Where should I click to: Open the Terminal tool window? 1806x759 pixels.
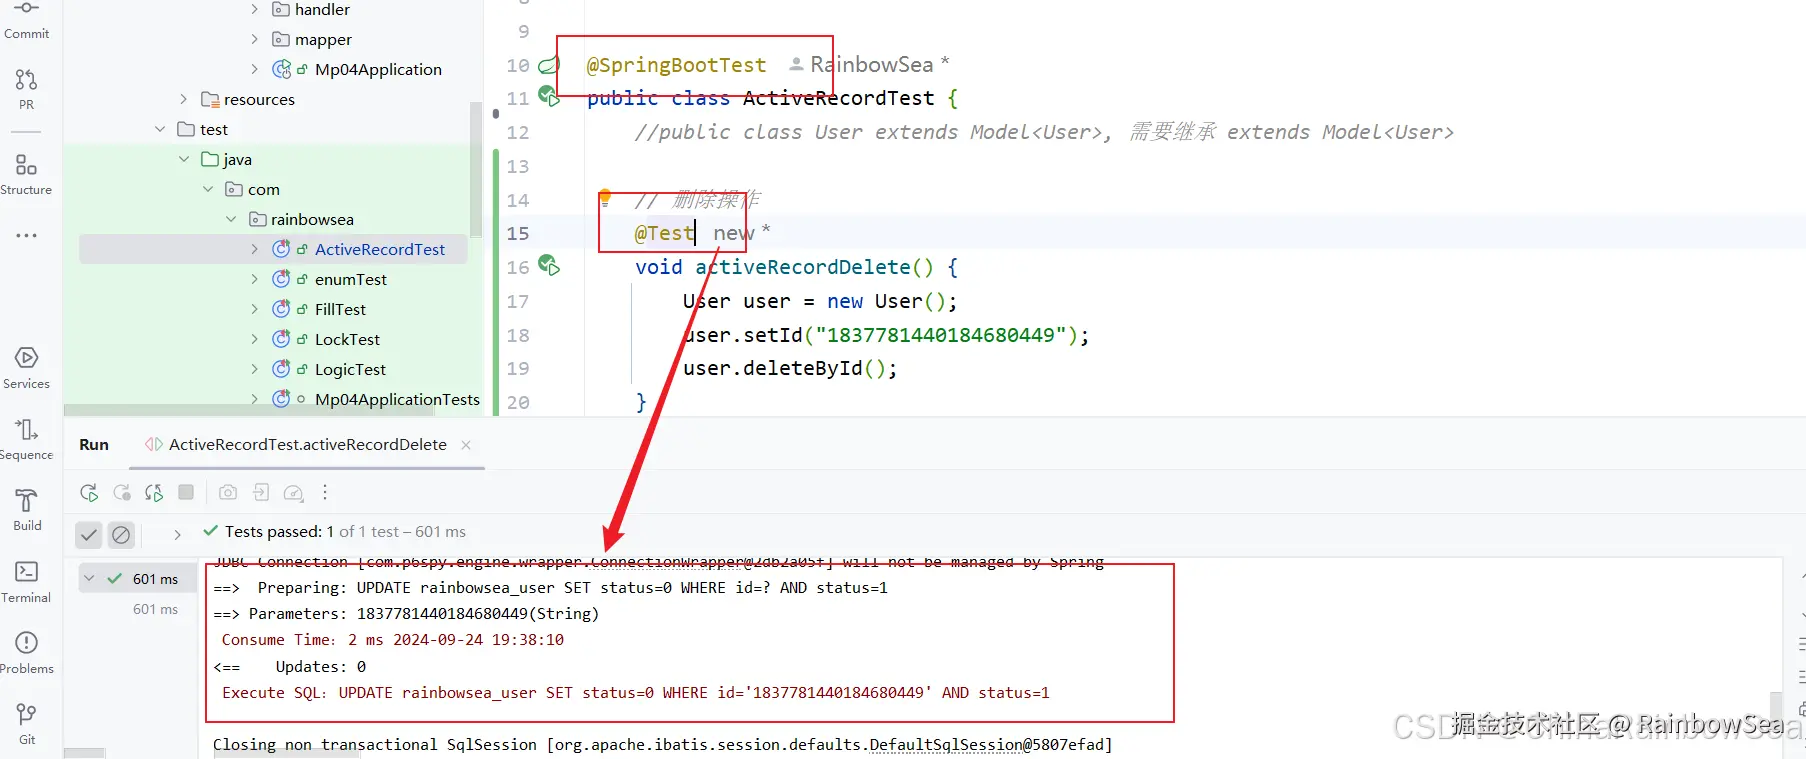pos(26,582)
